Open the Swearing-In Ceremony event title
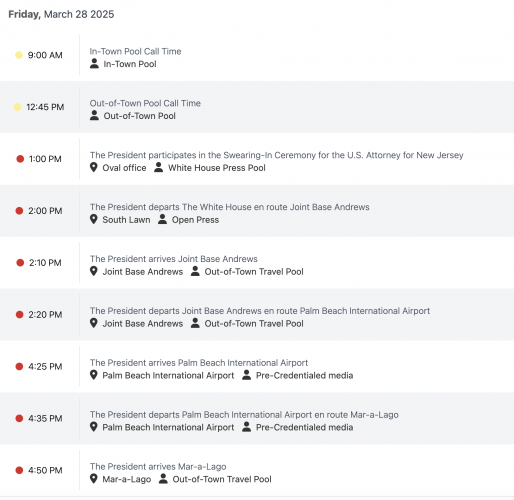The image size is (514, 500). point(277,155)
